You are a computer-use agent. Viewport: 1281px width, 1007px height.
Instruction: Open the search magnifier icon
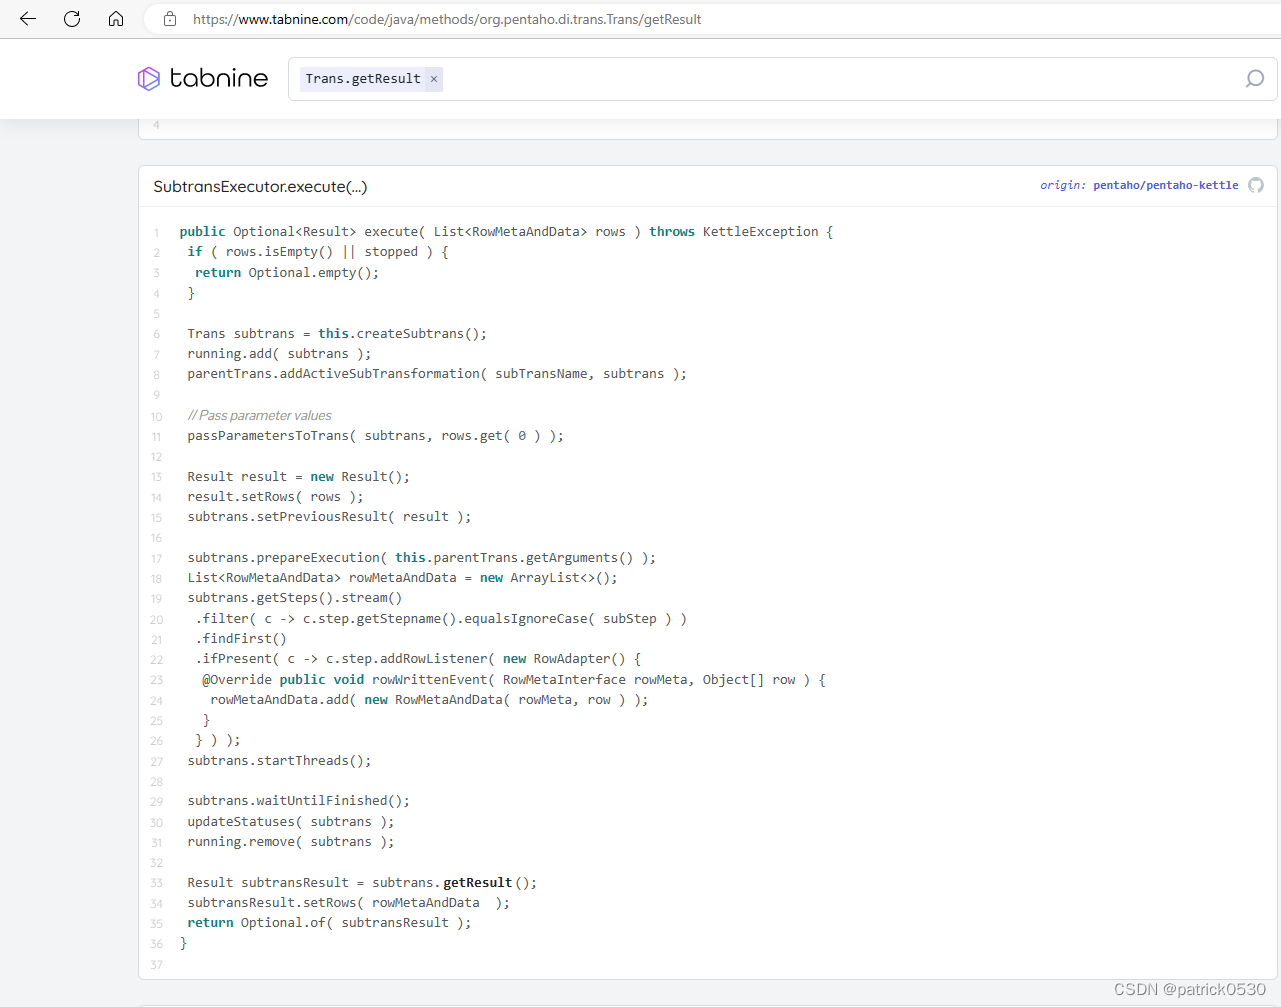click(x=1254, y=78)
